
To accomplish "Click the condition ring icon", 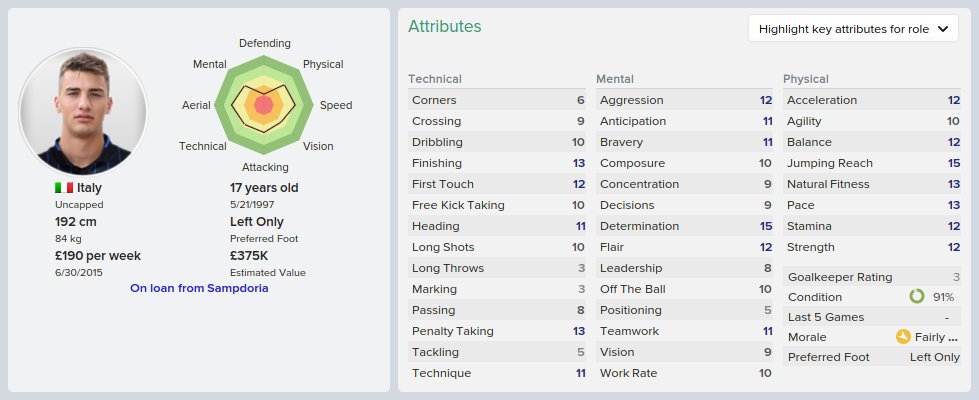I will pyautogui.click(x=916, y=297).
